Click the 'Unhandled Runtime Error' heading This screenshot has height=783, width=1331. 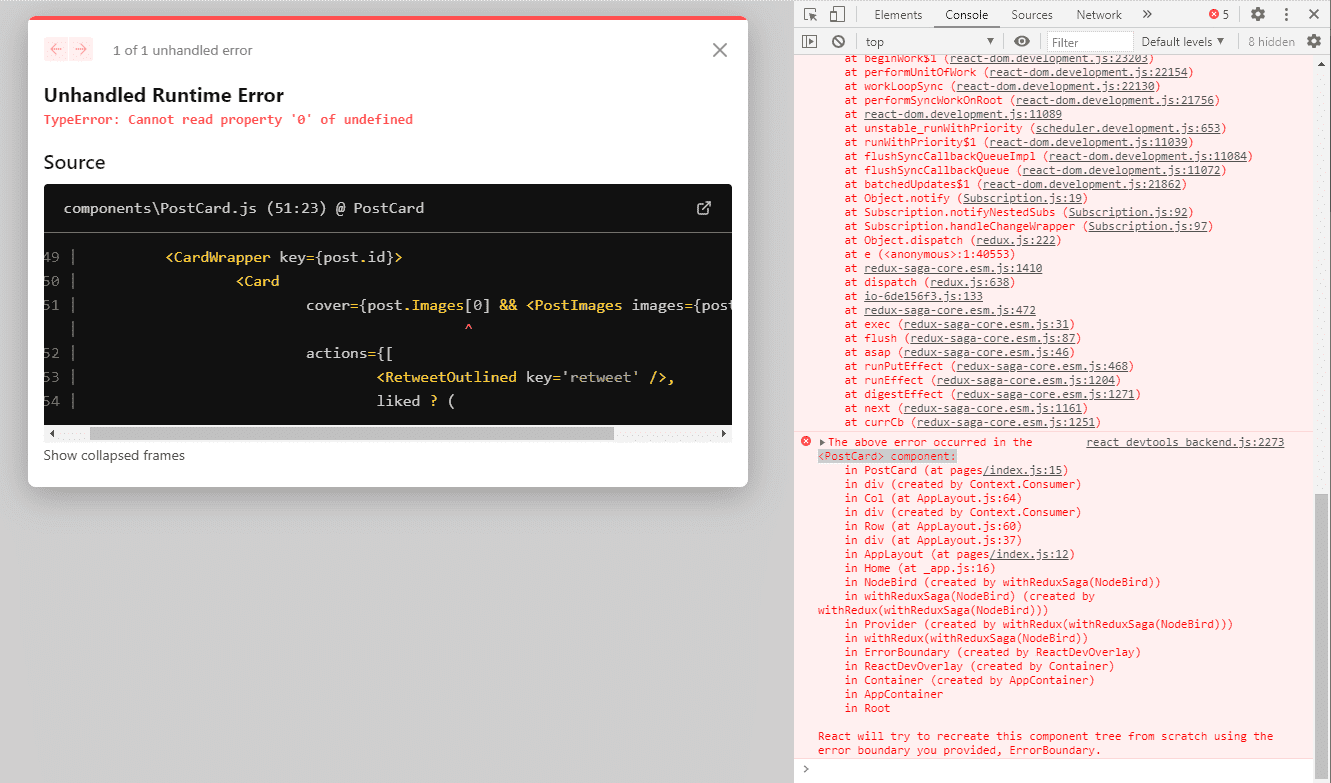(x=164, y=96)
